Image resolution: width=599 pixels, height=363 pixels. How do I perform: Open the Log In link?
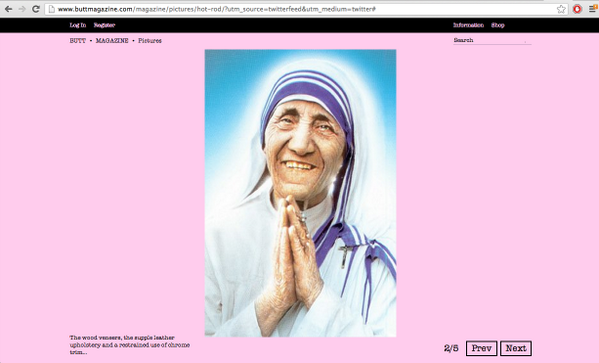pyautogui.click(x=78, y=25)
